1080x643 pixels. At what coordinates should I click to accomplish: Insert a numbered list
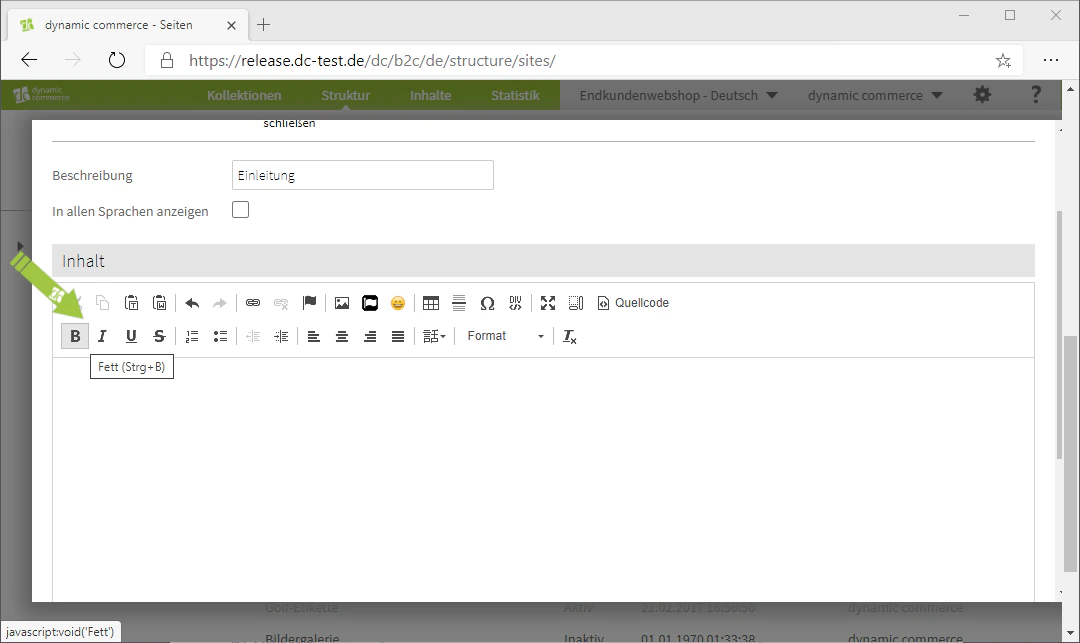[x=192, y=336]
